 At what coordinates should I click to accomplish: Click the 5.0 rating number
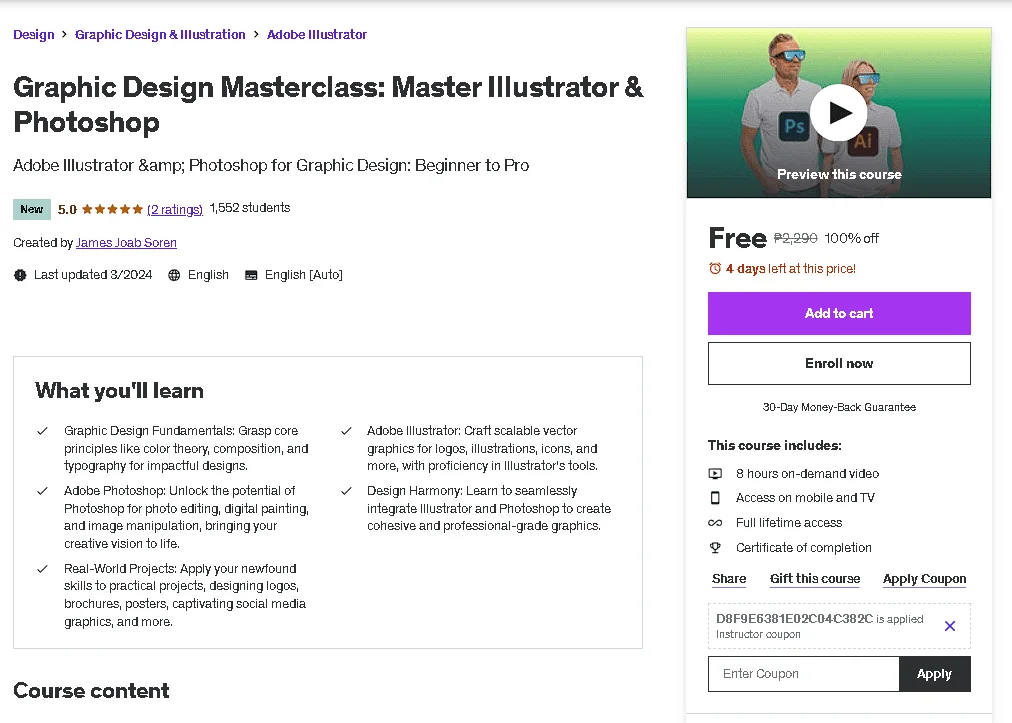[67, 209]
